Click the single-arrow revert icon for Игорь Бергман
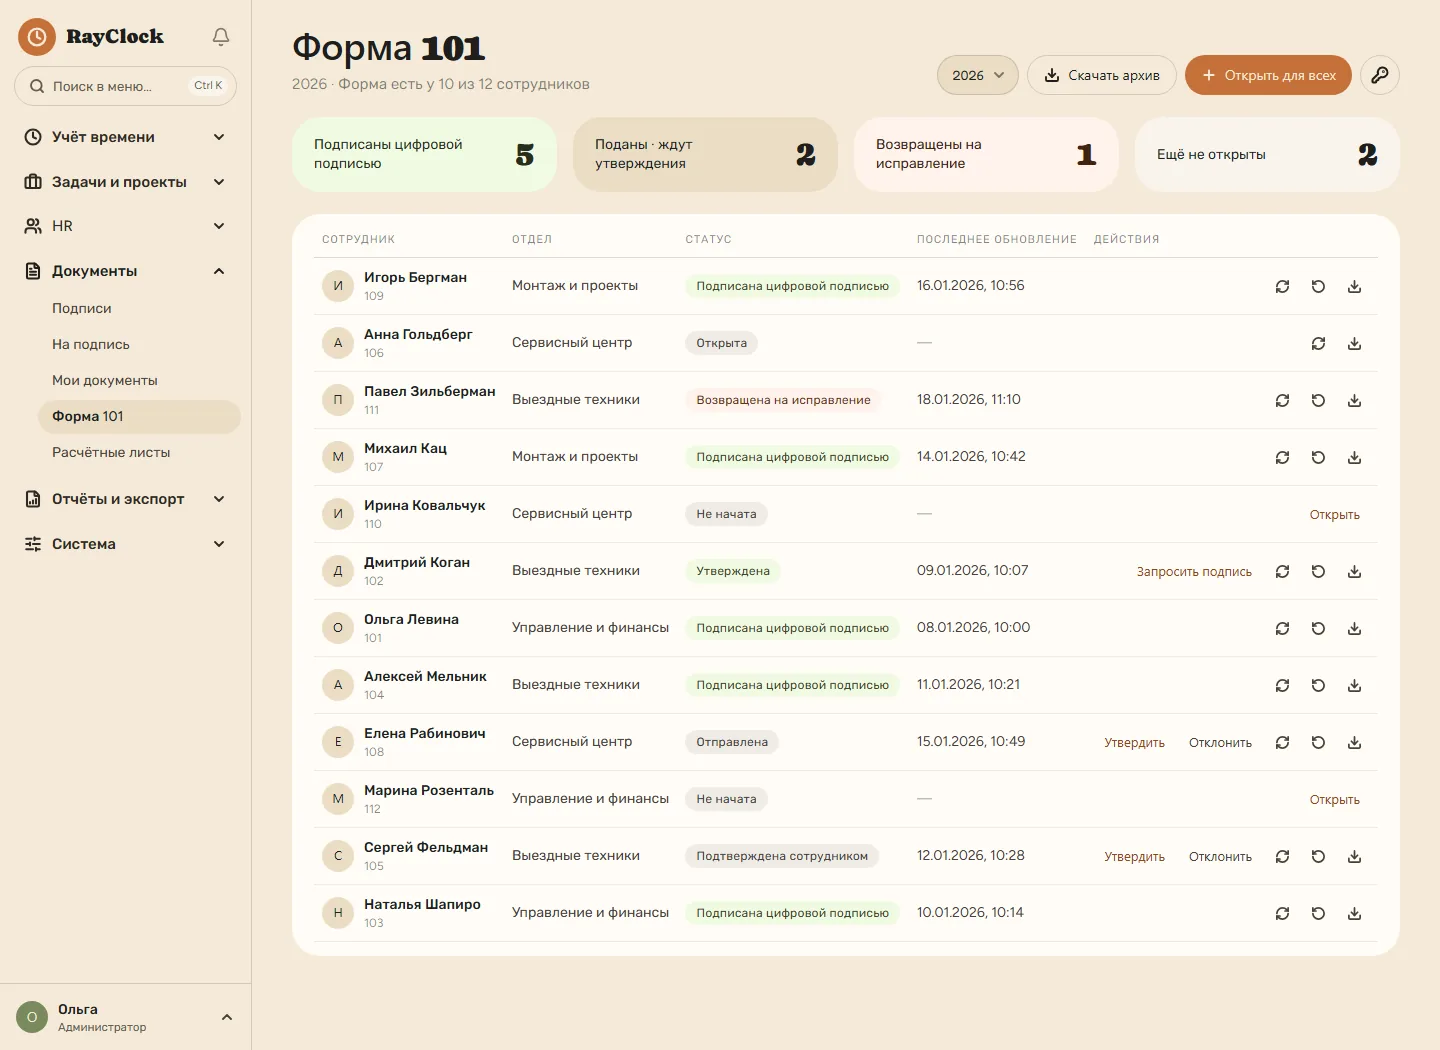This screenshot has height=1050, width=1440. (x=1318, y=286)
